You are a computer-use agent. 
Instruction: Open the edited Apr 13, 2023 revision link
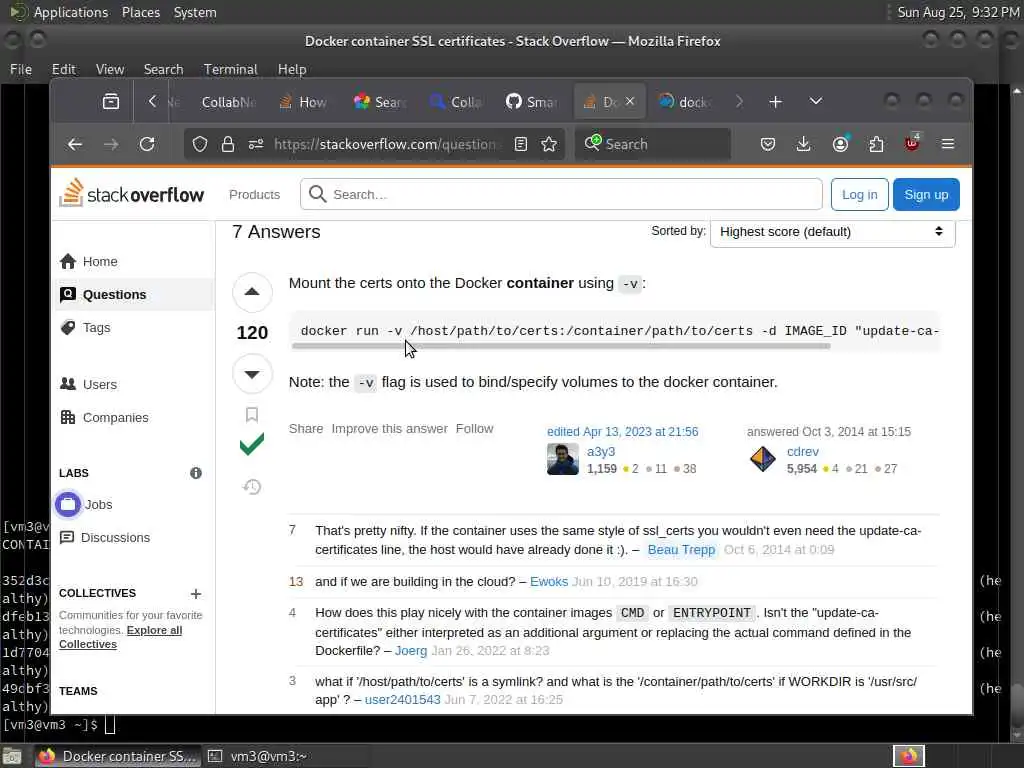tap(622, 432)
